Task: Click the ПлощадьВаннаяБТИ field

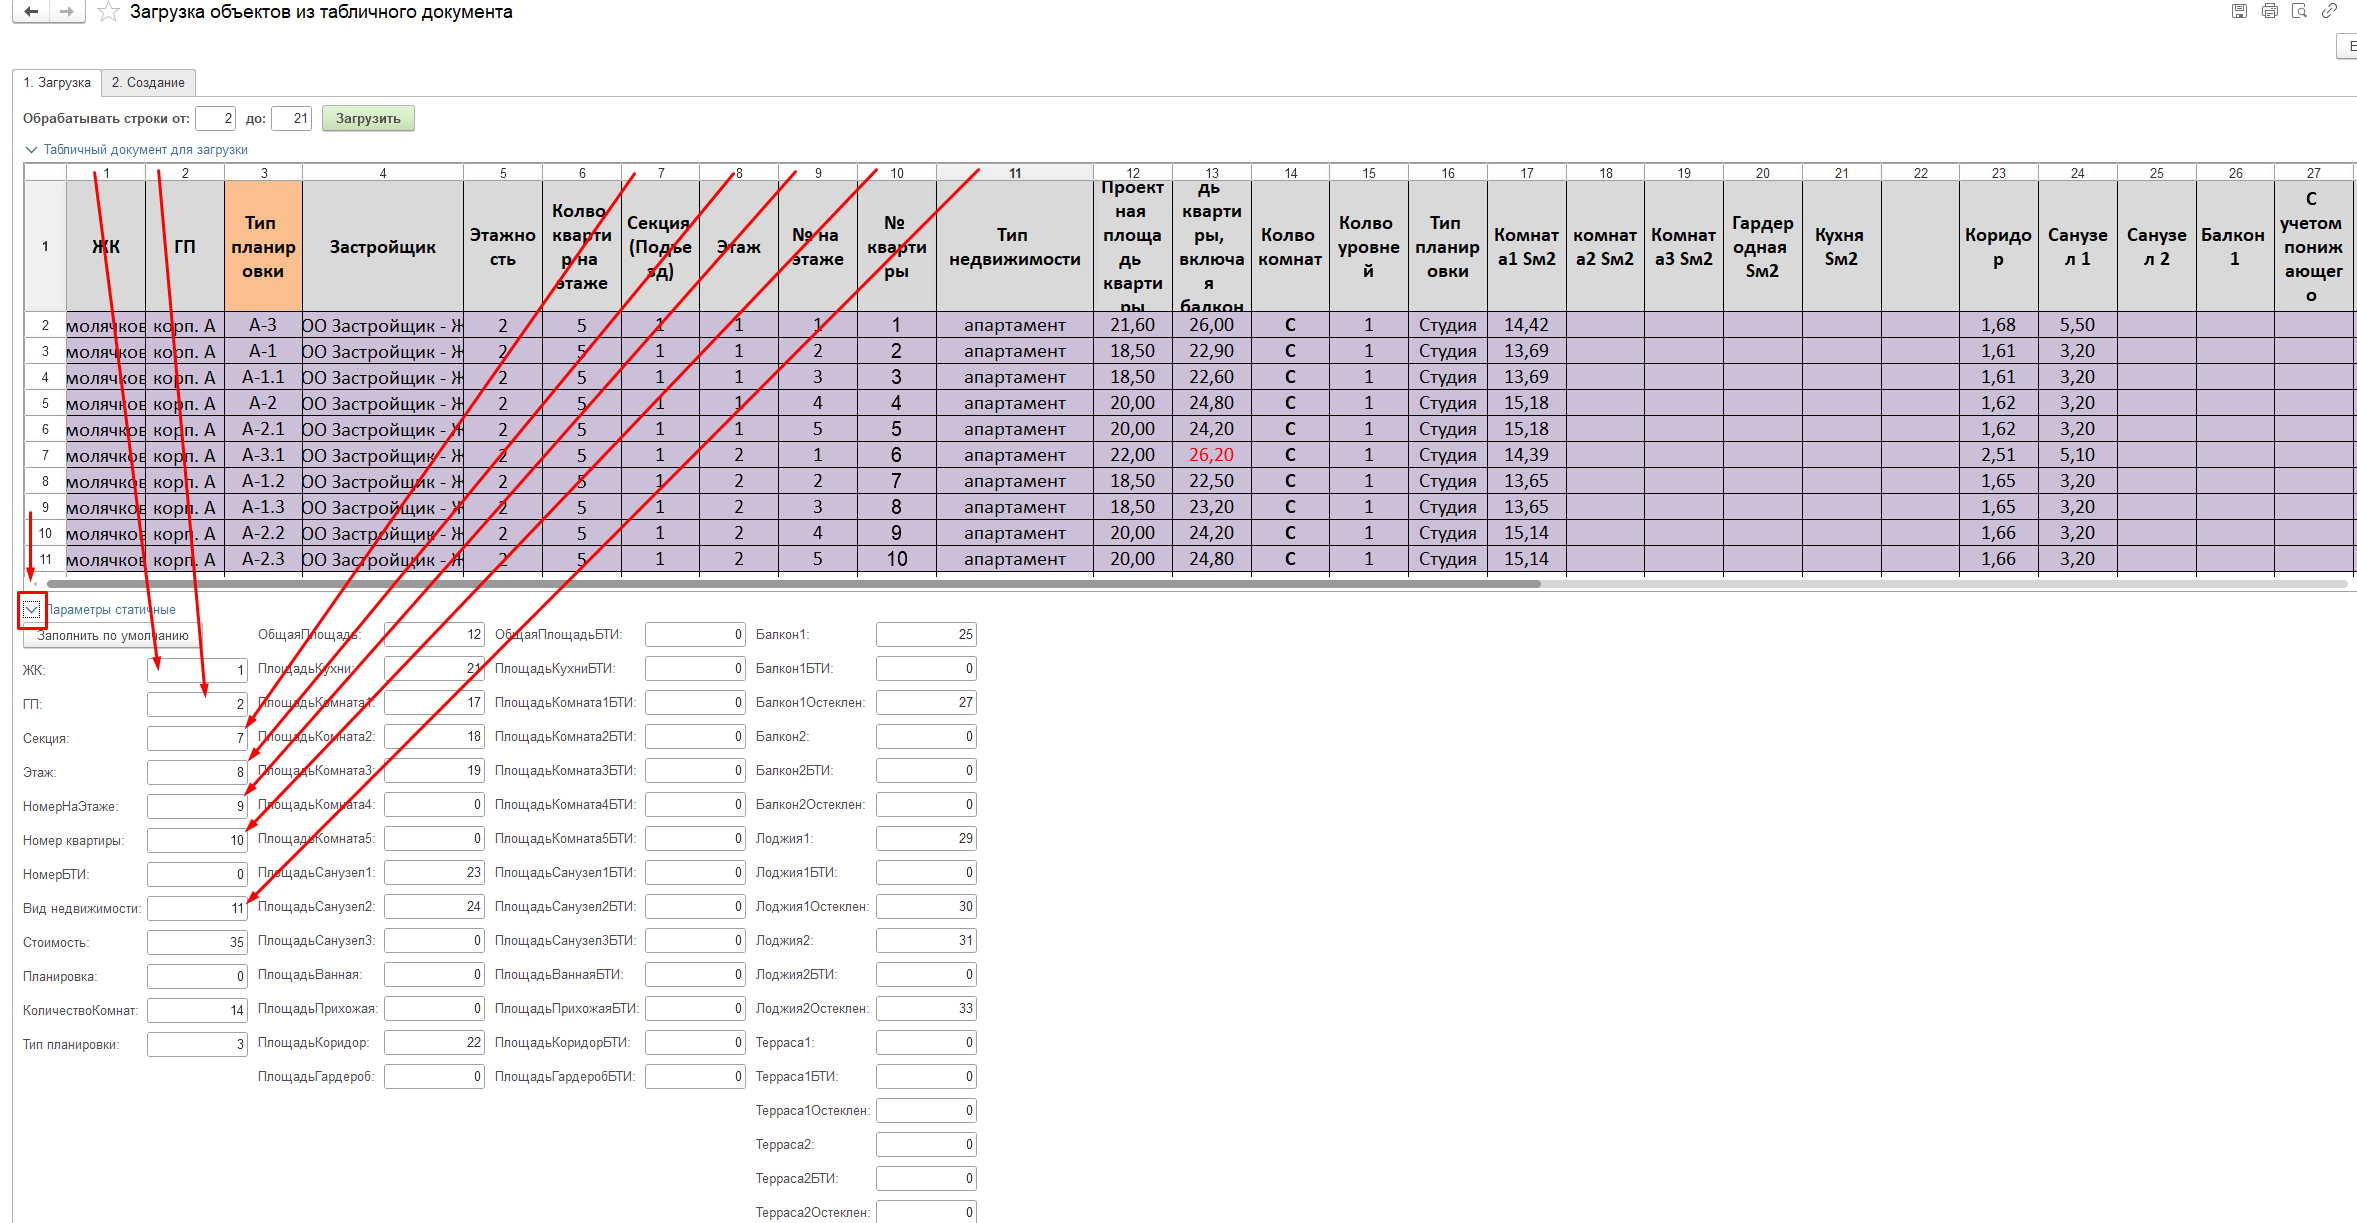Action: pos(695,974)
